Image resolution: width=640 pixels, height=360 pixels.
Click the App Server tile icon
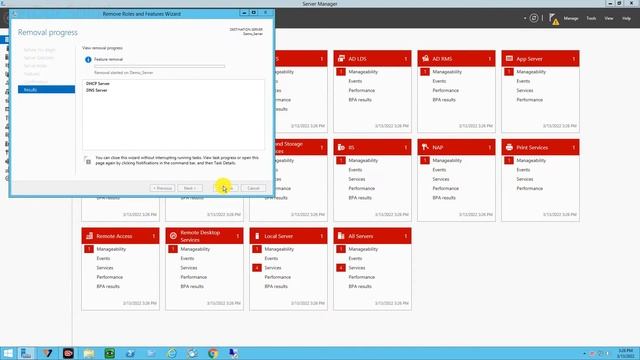509,59
